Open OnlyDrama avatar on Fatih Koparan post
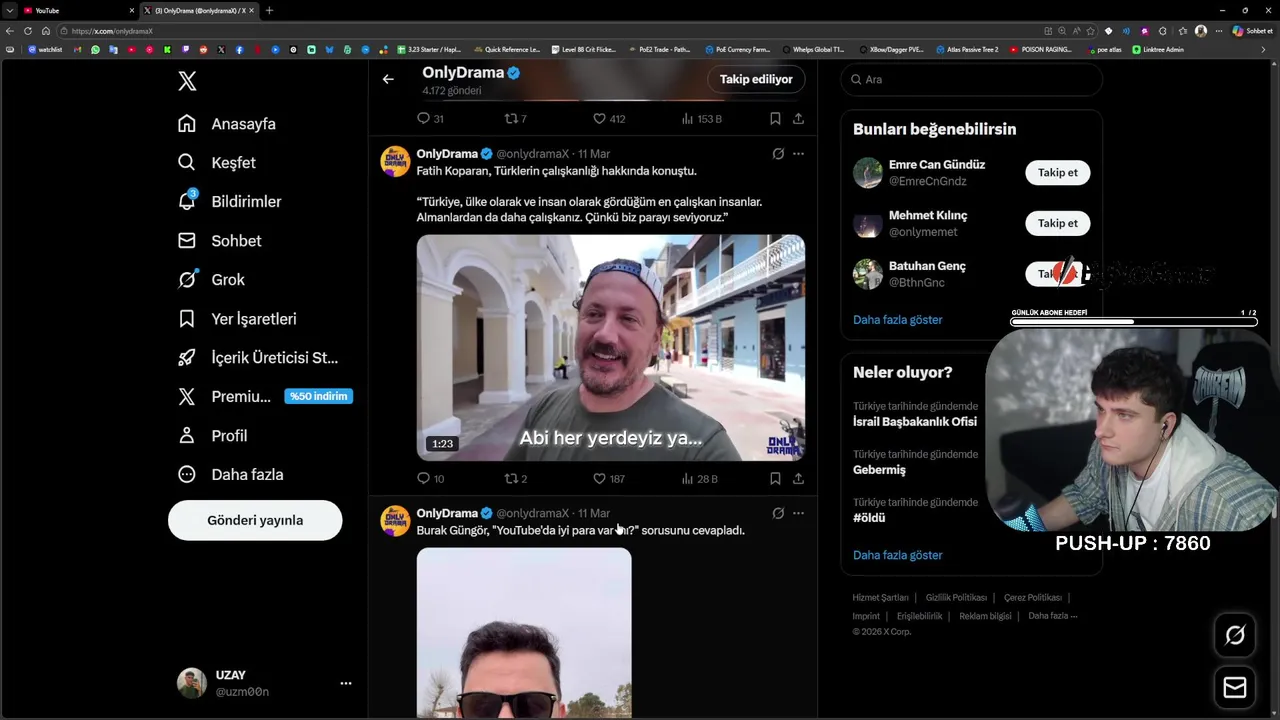 tap(395, 161)
